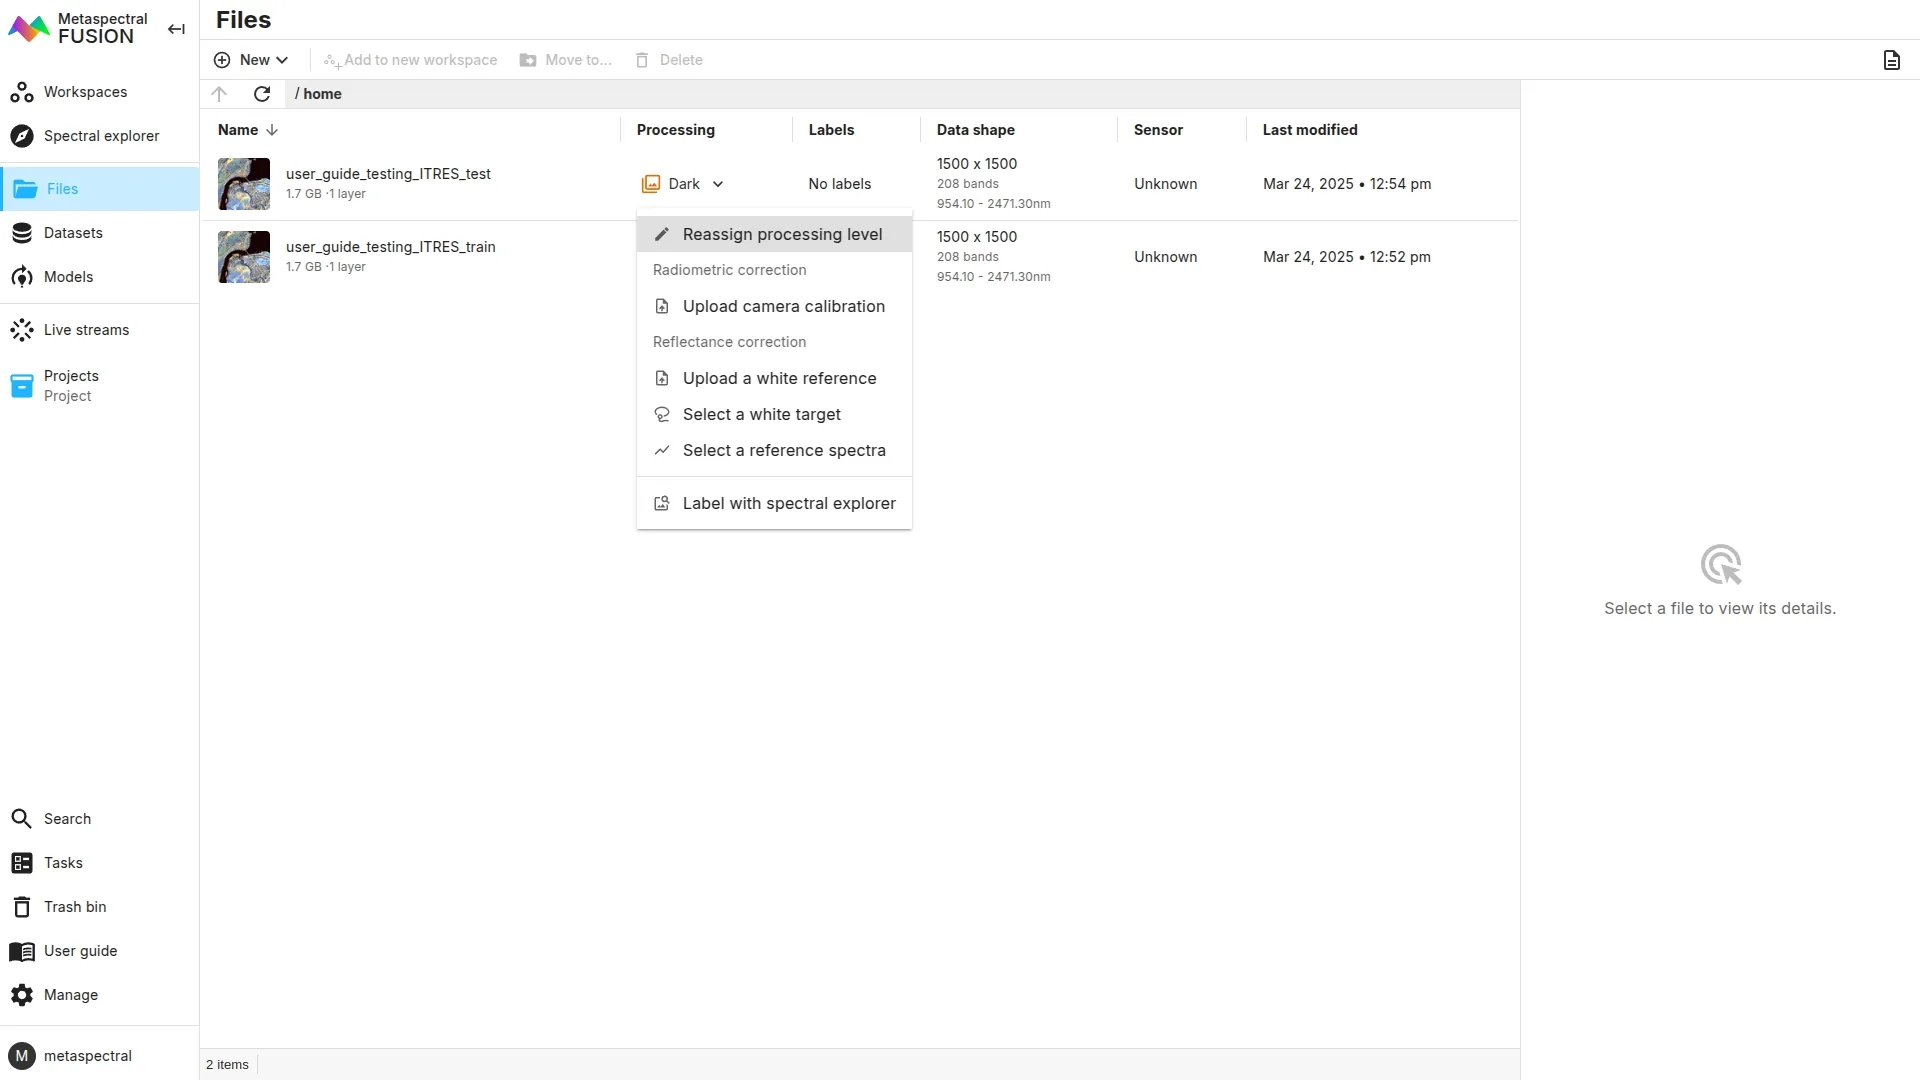
Task: Select Reassign processing level menu item
Action: pos(782,234)
